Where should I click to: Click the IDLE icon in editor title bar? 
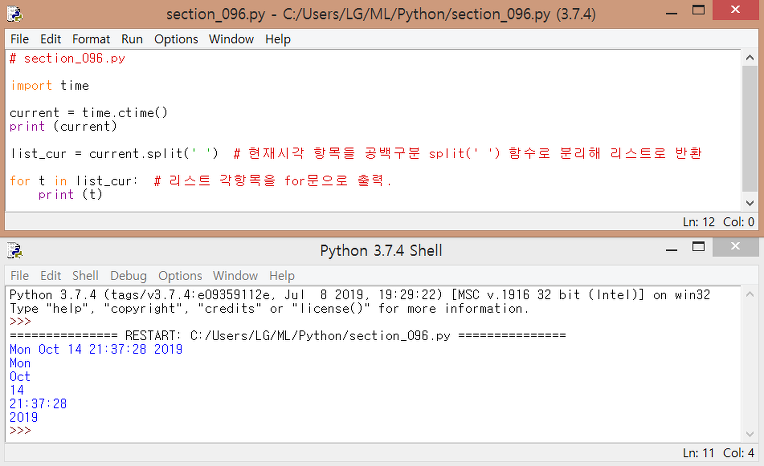point(15,14)
